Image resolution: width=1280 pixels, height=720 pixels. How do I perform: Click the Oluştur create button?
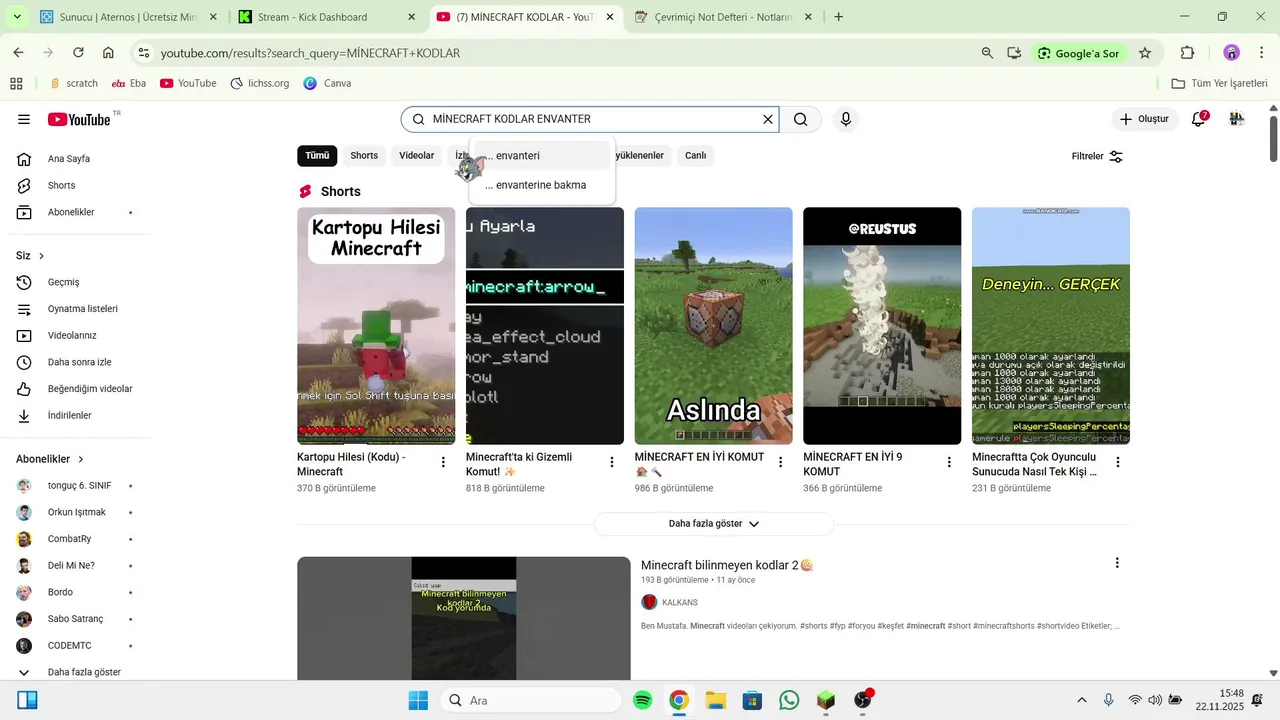point(1144,119)
